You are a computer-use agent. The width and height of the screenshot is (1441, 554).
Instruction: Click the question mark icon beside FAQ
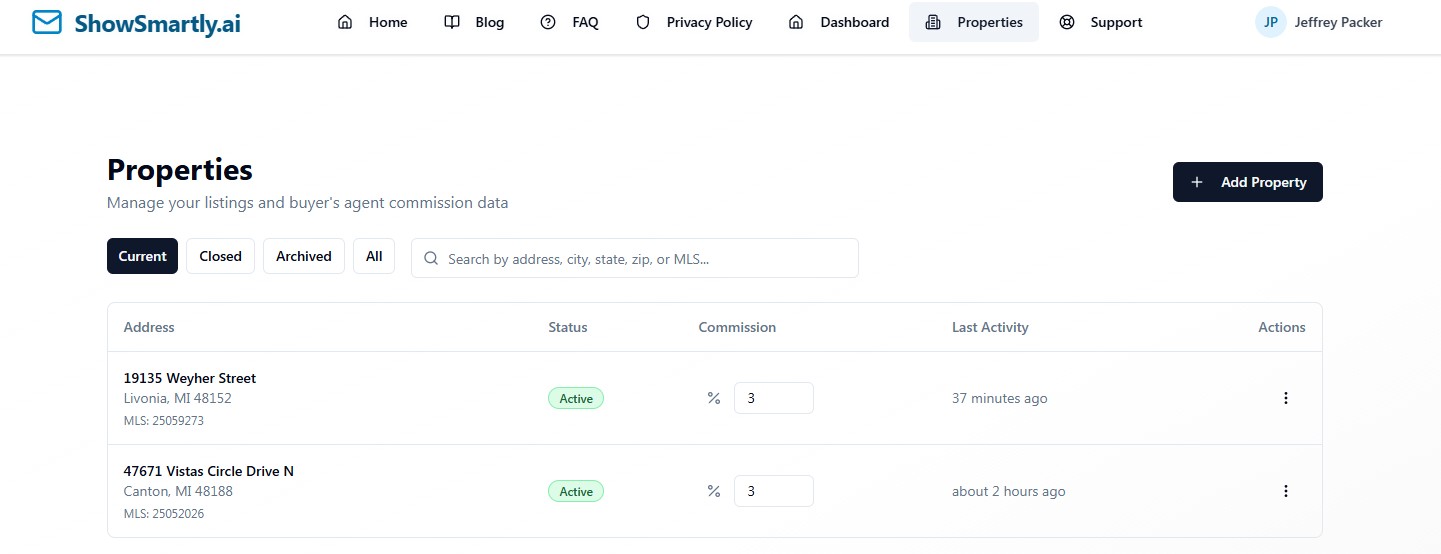click(548, 22)
